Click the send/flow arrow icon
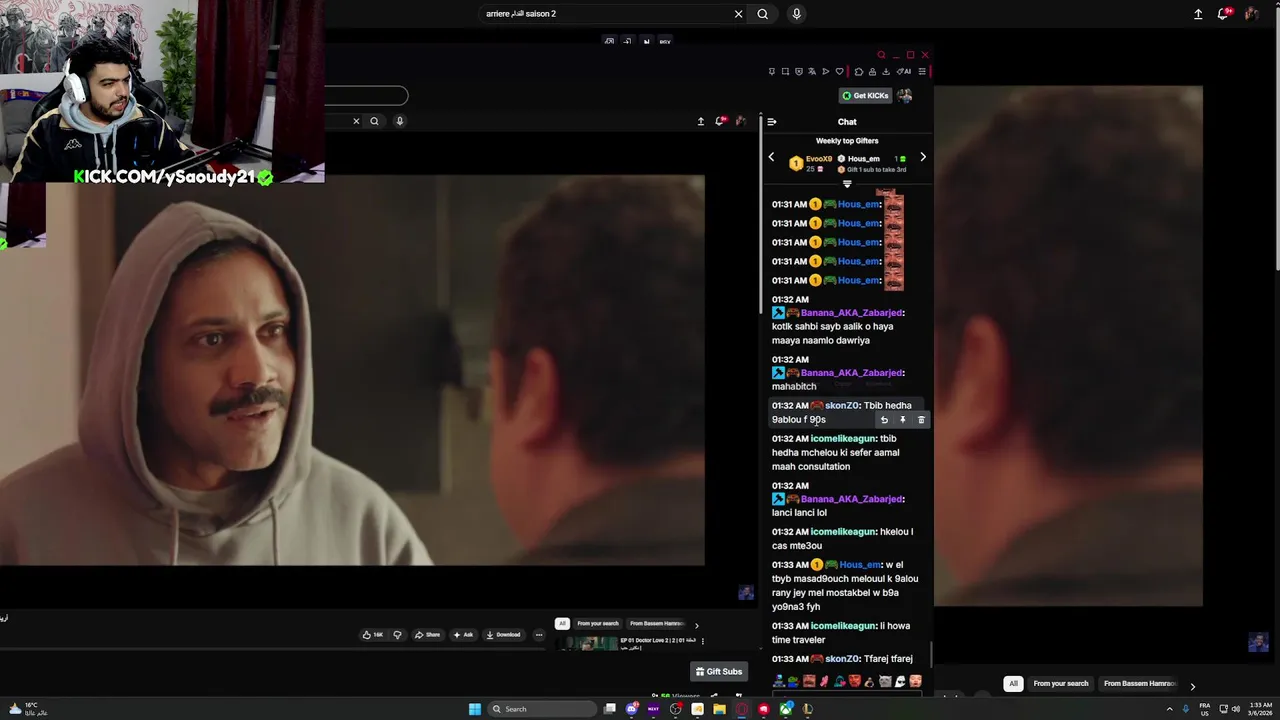This screenshot has height=720, width=1280. (826, 71)
